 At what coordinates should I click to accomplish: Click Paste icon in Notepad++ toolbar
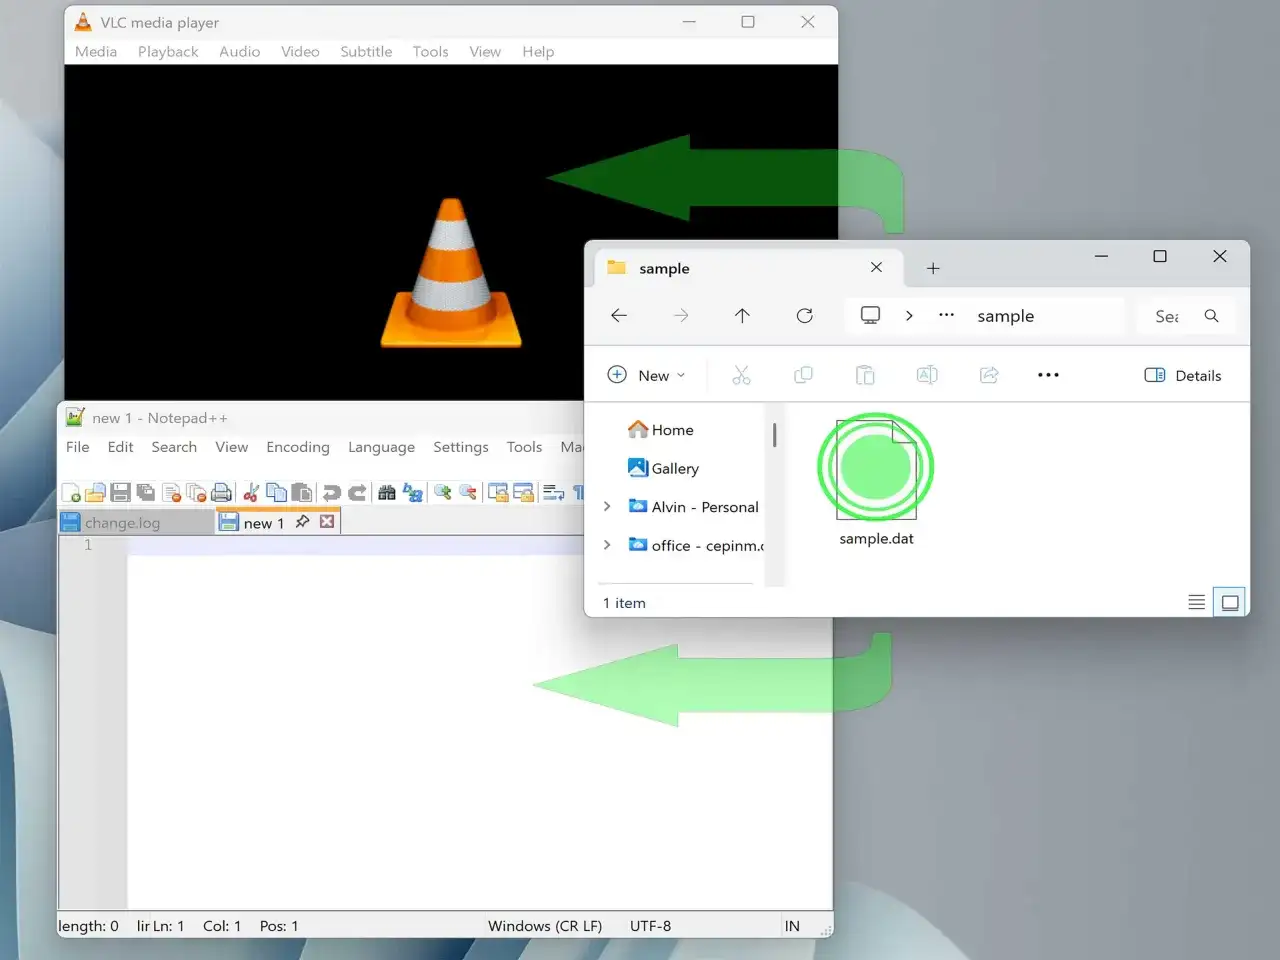coord(301,492)
